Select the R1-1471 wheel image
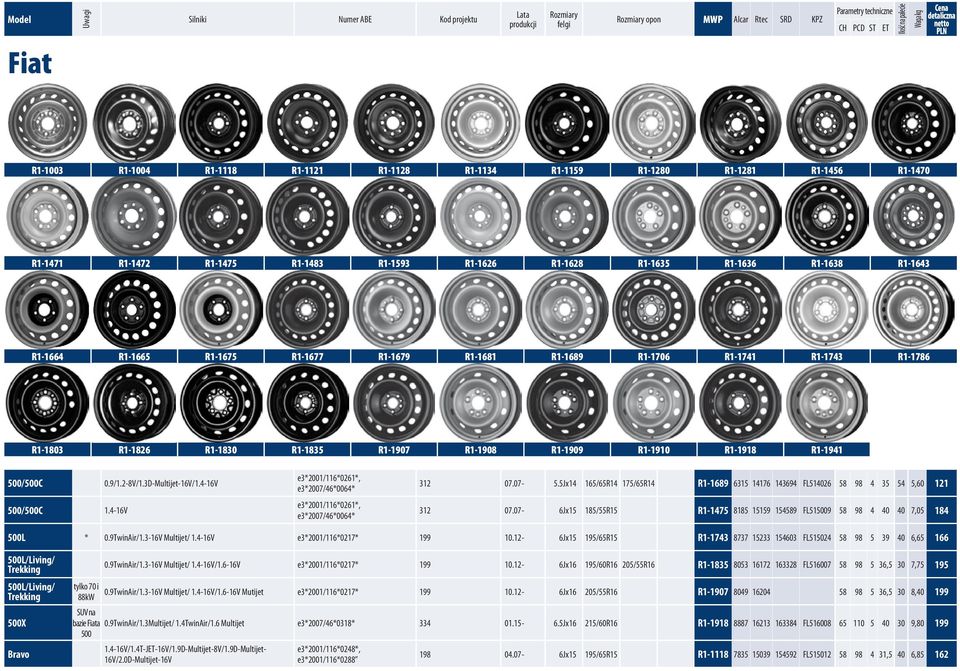The height and width of the screenshot is (671, 960). point(47,216)
